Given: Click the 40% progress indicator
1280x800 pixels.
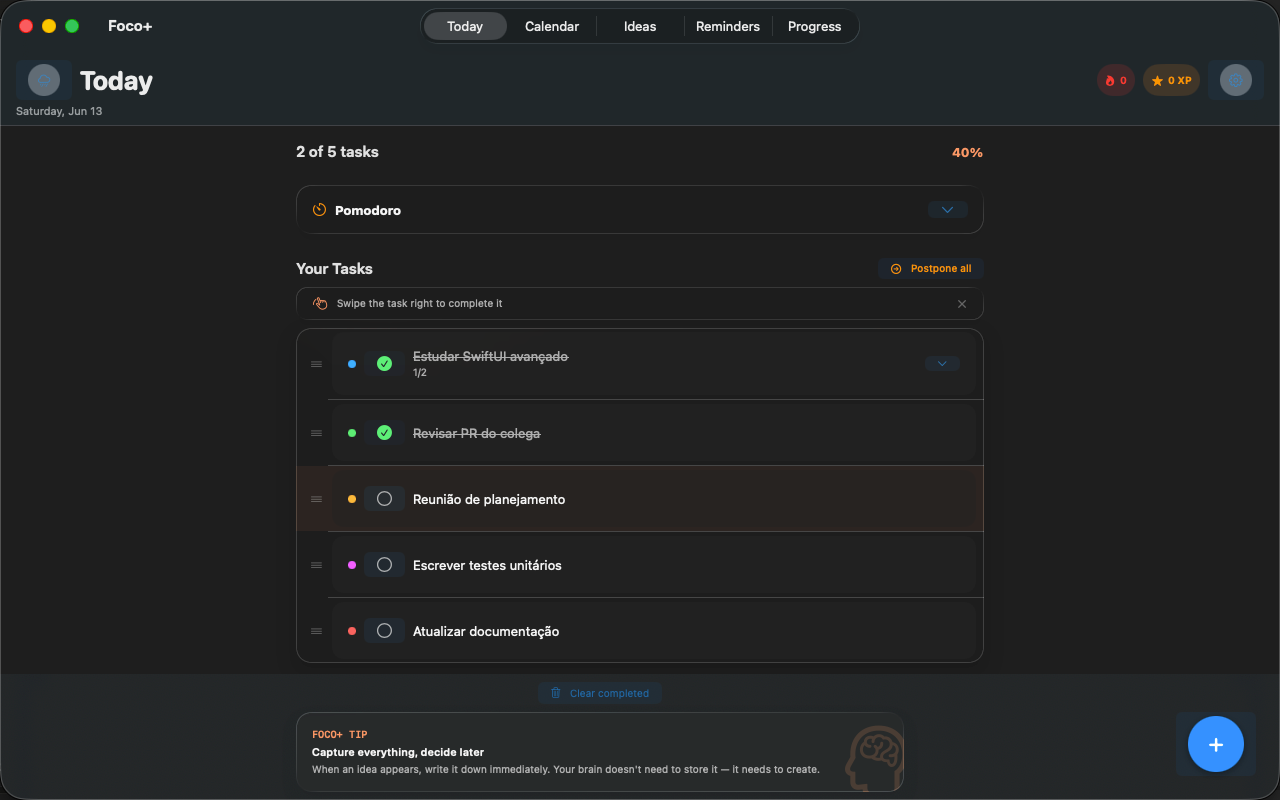Looking at the screenshot, I should coord(967,153).
